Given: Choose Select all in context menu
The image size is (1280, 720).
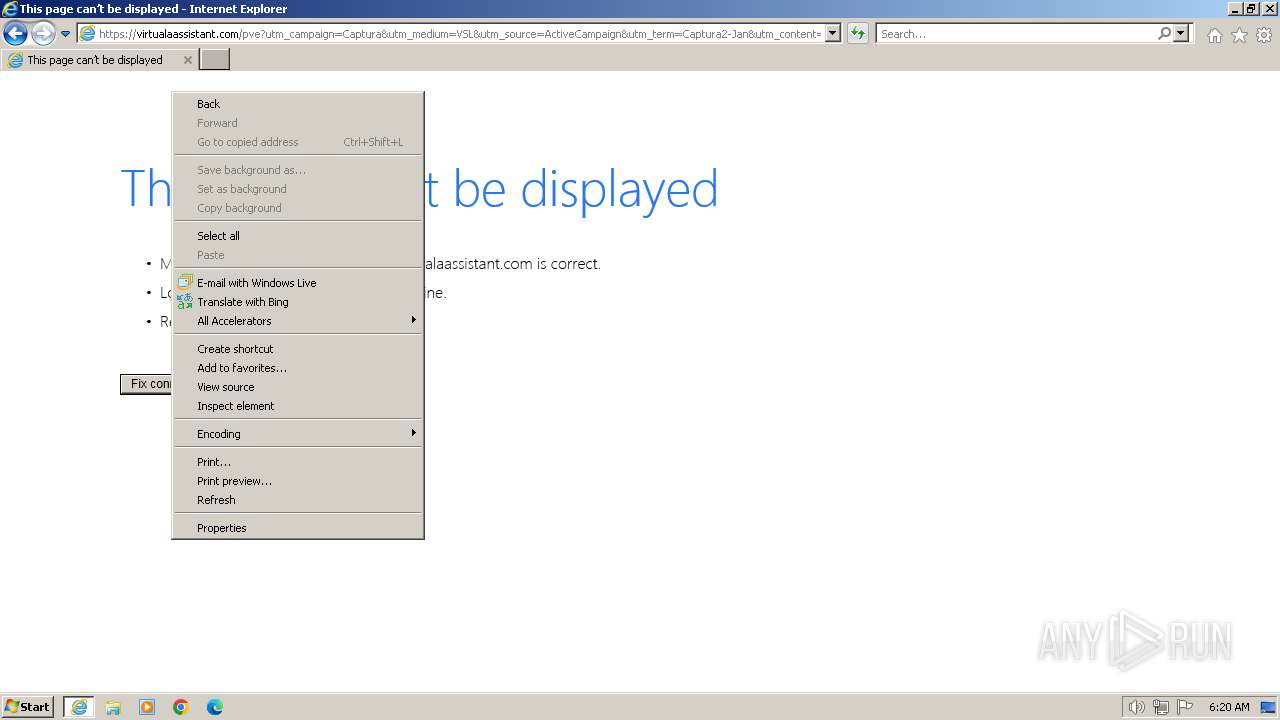Looking at the screenshot, I should (x=298, y=236).
